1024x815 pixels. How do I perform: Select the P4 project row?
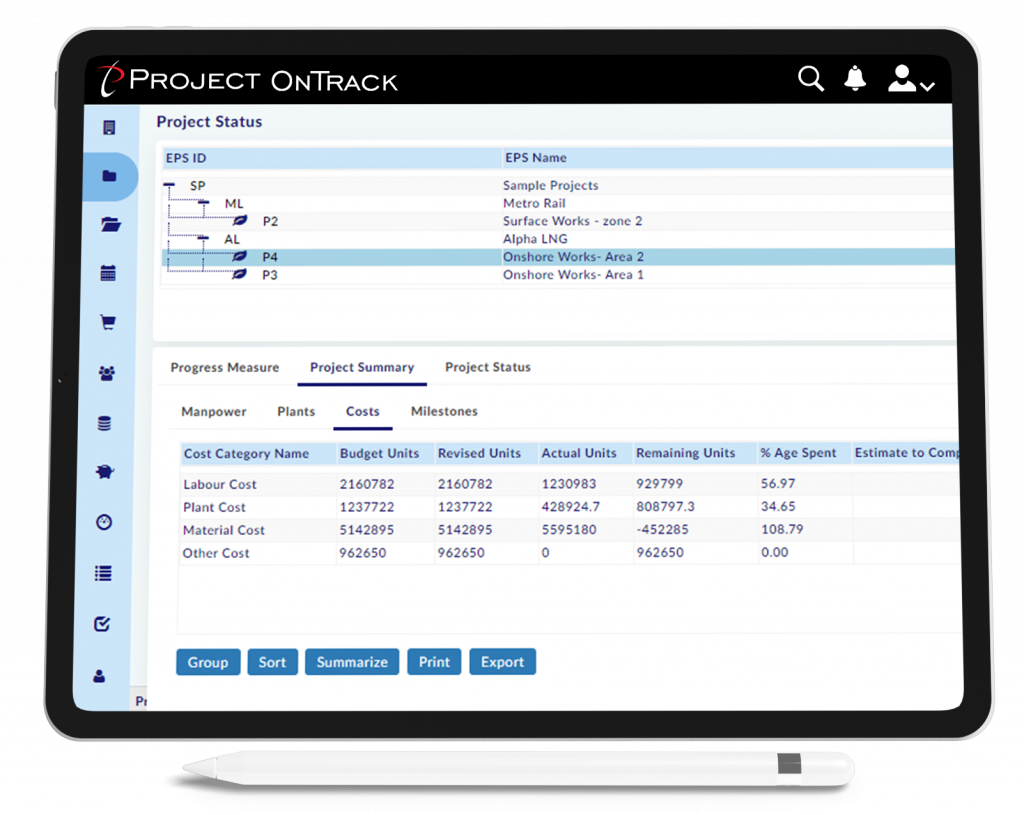(x=558, y=257)
